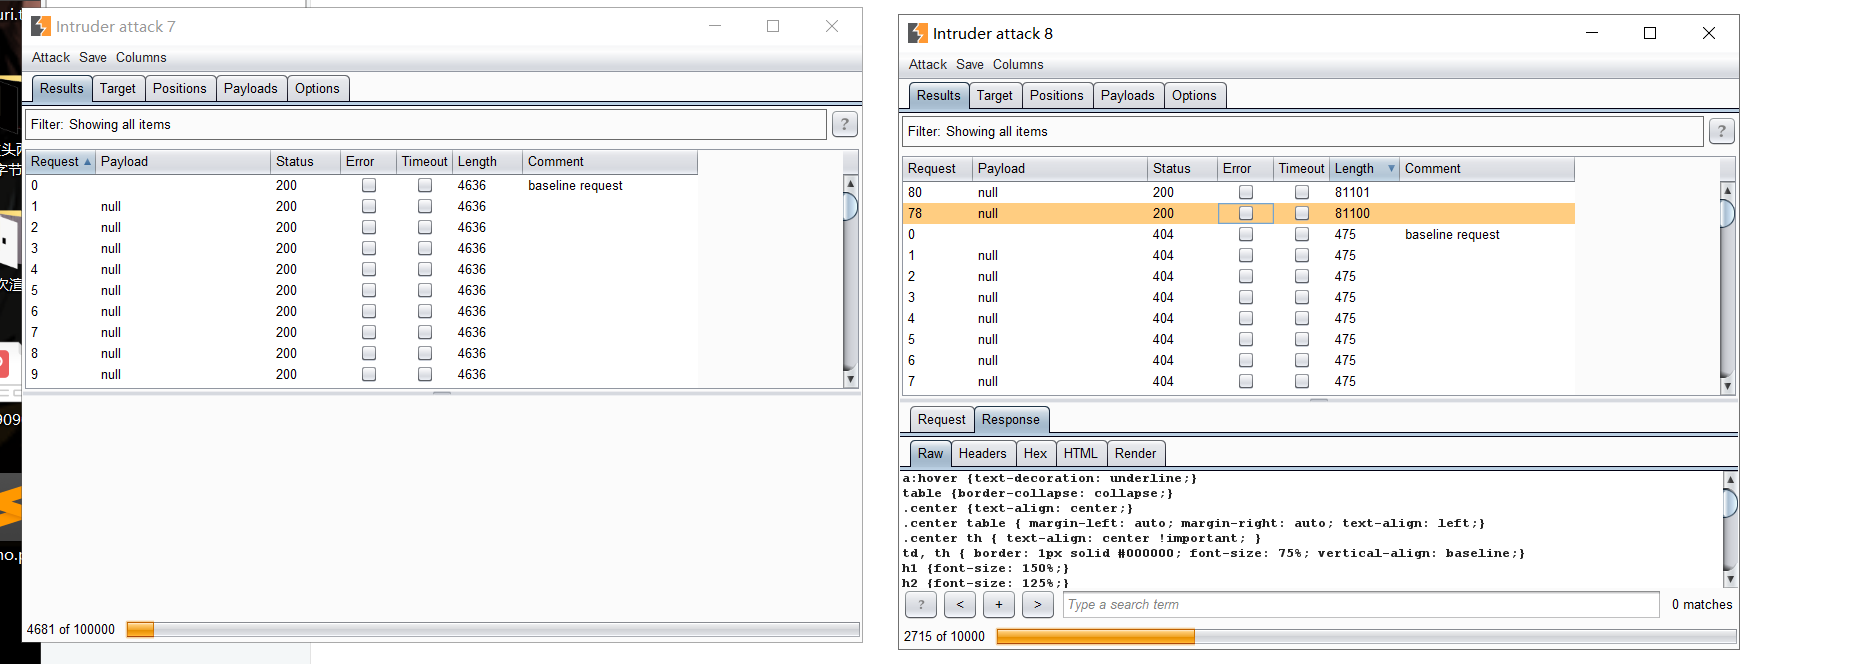Click the plus button beside the search field
Viewport: 1862px width, 664px height.
click(999, 604)
